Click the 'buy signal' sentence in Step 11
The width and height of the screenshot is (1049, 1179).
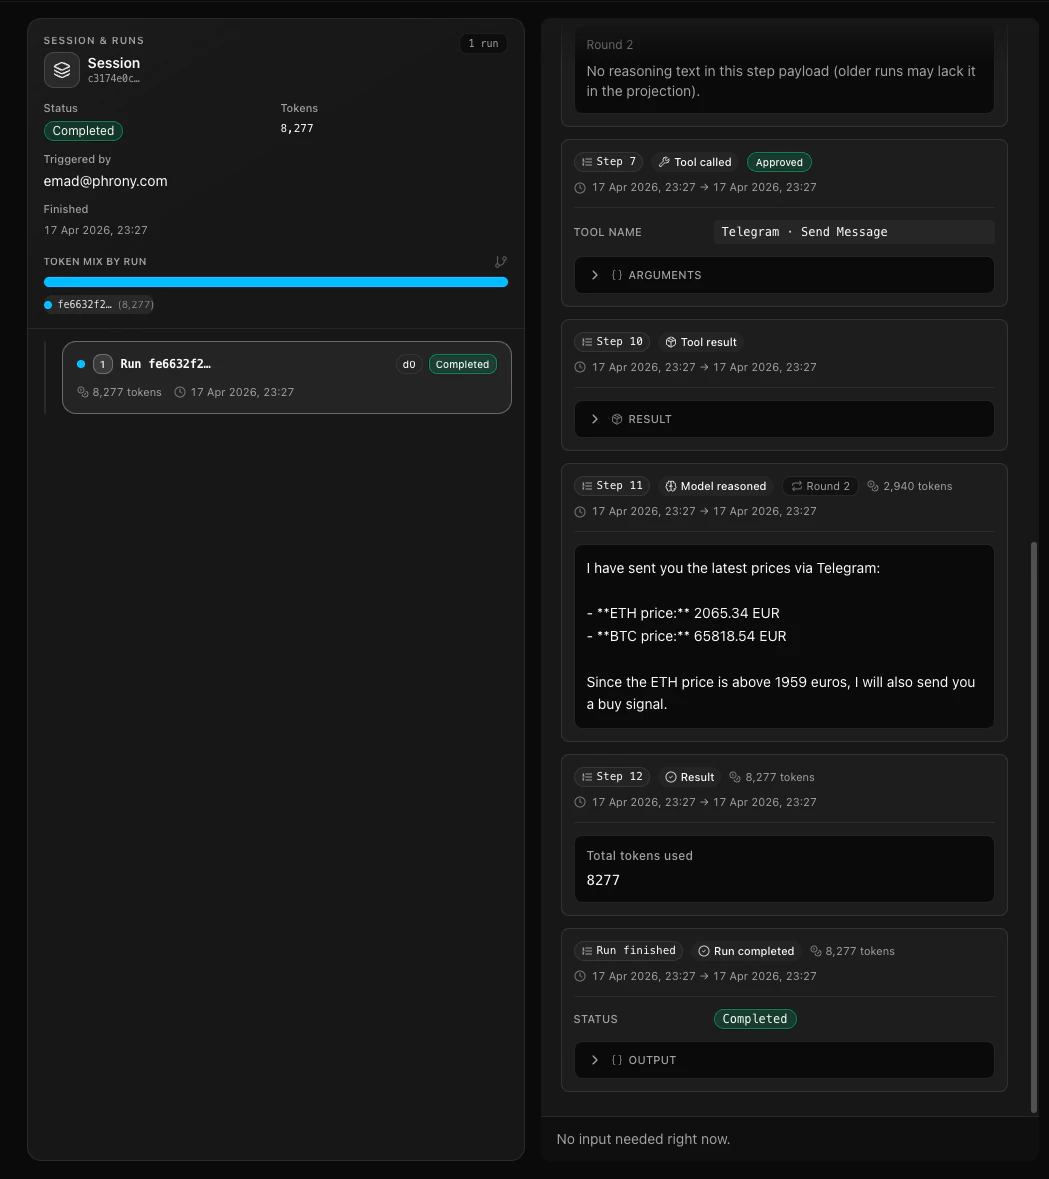pos(781,693)
